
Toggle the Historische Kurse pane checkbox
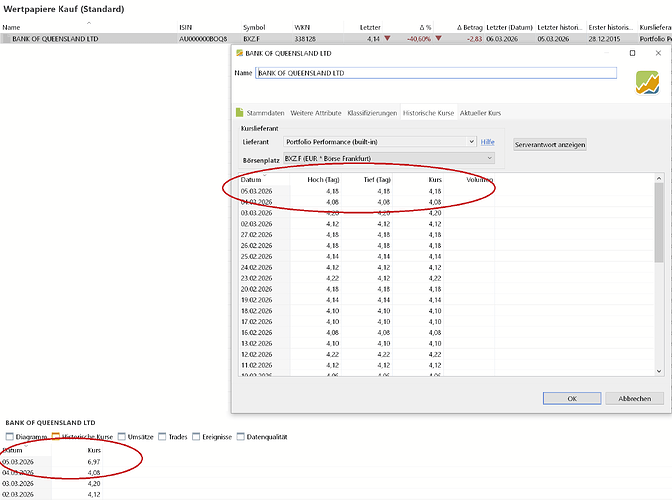56,437
